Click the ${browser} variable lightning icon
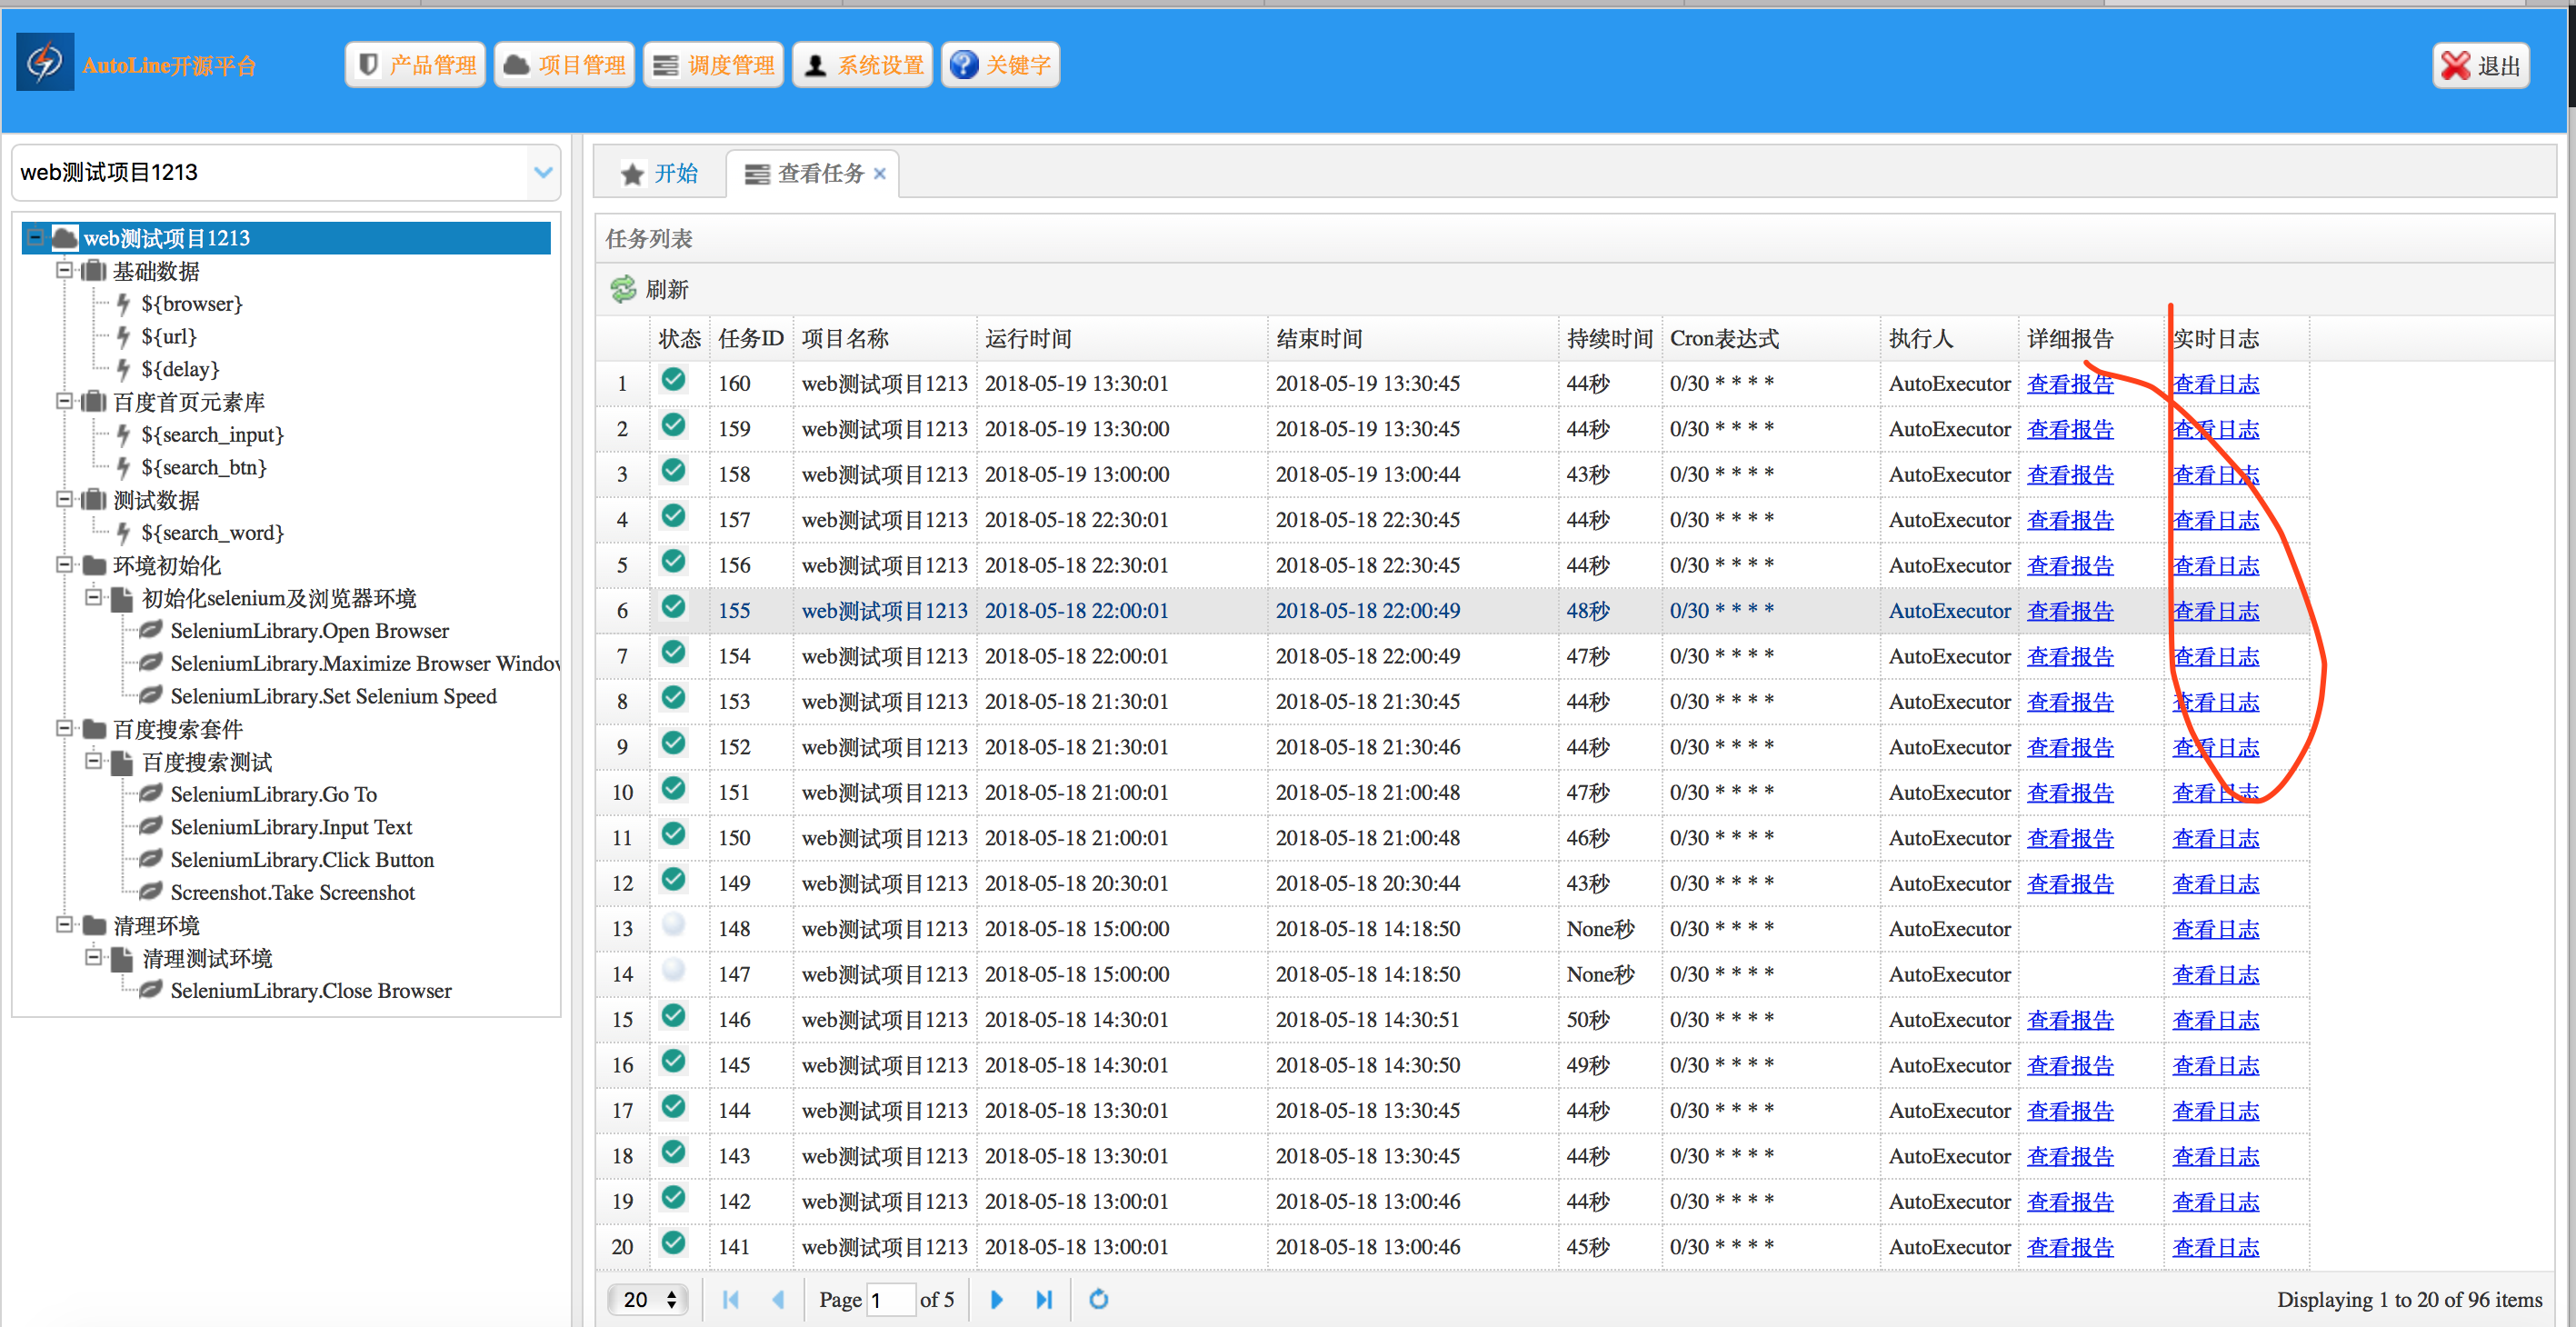The width and height of the screenshot is (2576, 1327). [x=124, y=303]
